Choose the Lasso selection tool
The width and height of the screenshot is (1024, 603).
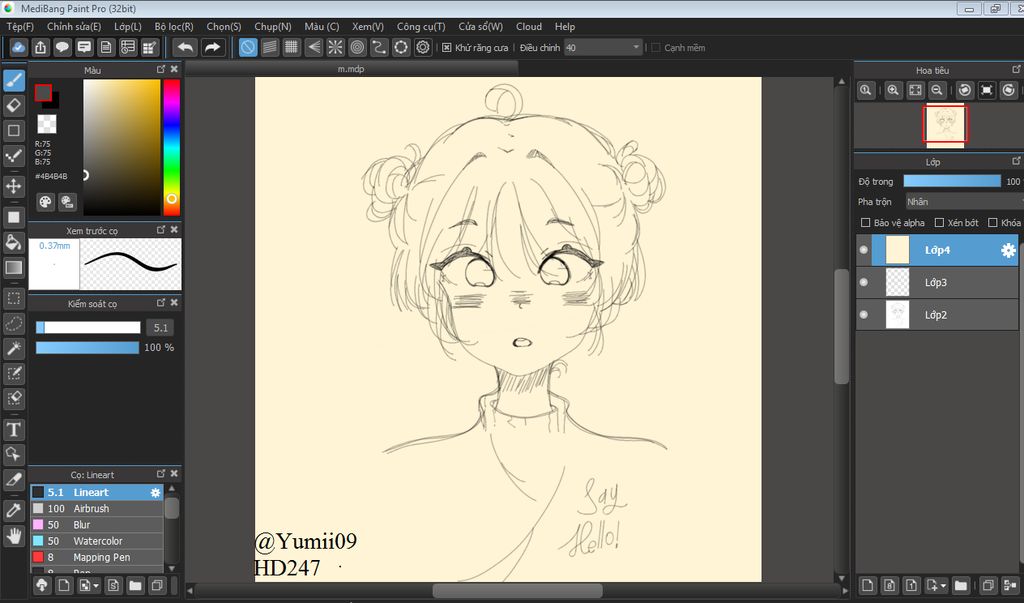(x=14, y=323)
